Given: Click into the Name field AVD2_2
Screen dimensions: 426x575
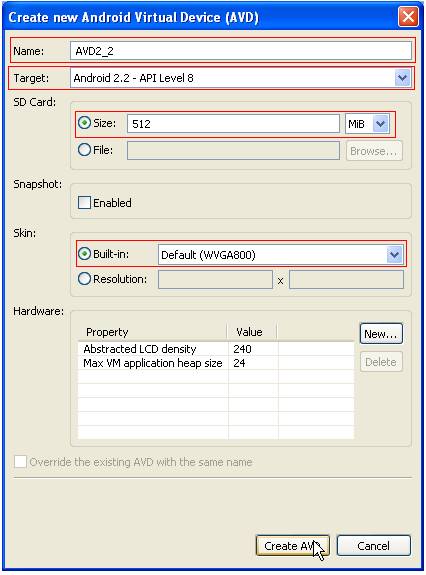Looking at the screenshot, I should [241, 51].
